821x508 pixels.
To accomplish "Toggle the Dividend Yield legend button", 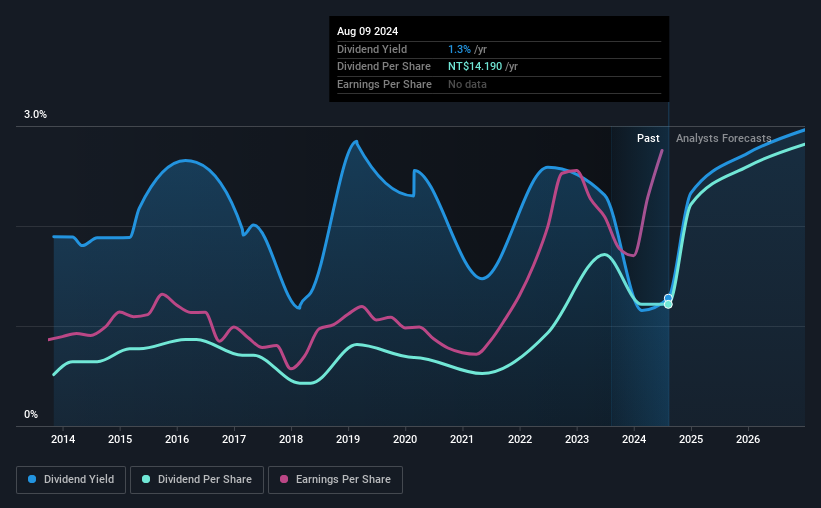I will tap(71, 480).
